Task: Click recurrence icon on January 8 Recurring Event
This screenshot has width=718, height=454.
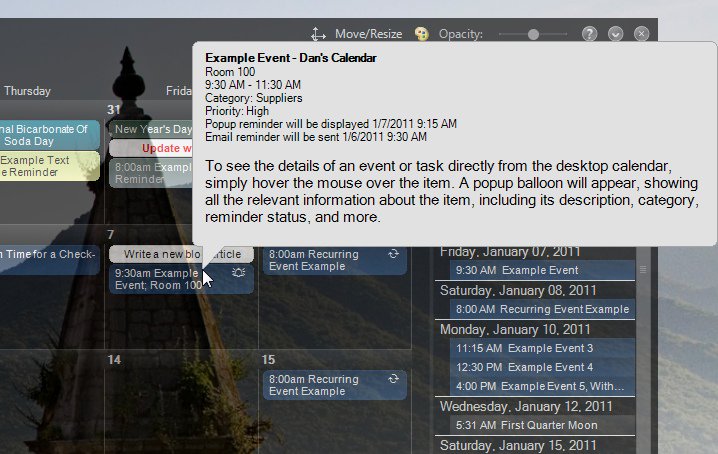Action: tap(393, 254)
